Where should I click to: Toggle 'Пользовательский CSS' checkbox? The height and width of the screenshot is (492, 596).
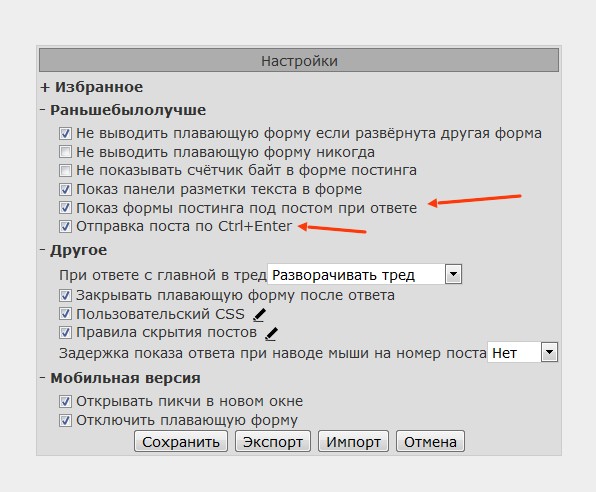pyautogui.click(x=65, y=314)
